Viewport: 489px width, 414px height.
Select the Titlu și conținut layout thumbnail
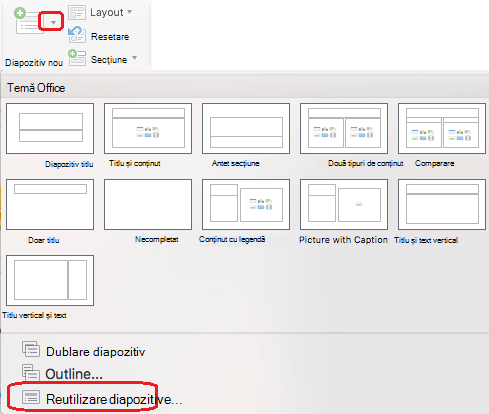coord(148,128)
